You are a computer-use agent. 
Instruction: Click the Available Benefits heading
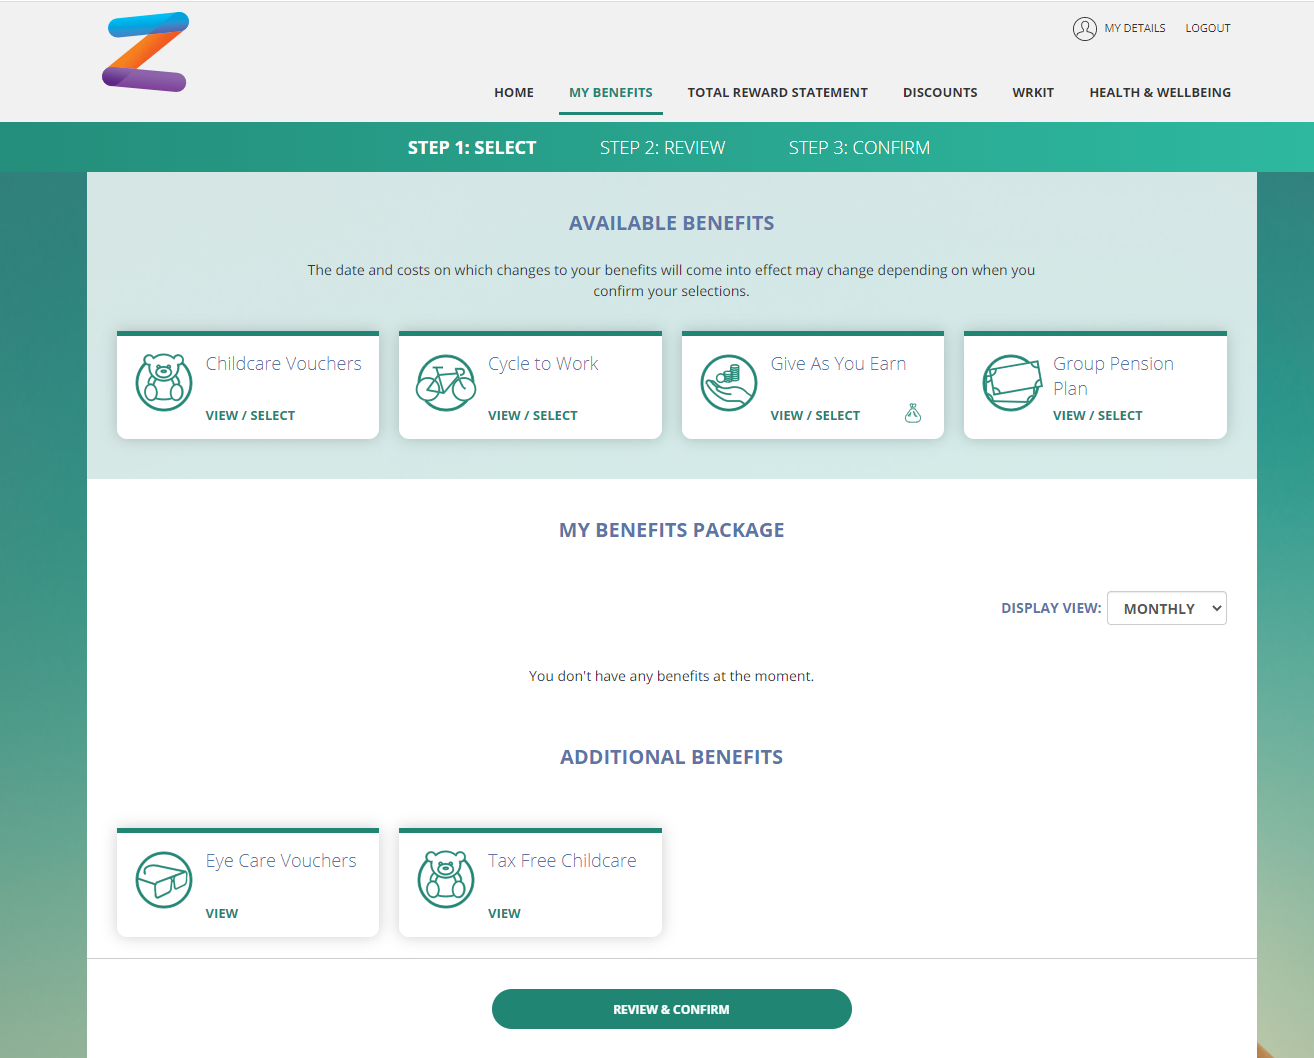(672, 223)
